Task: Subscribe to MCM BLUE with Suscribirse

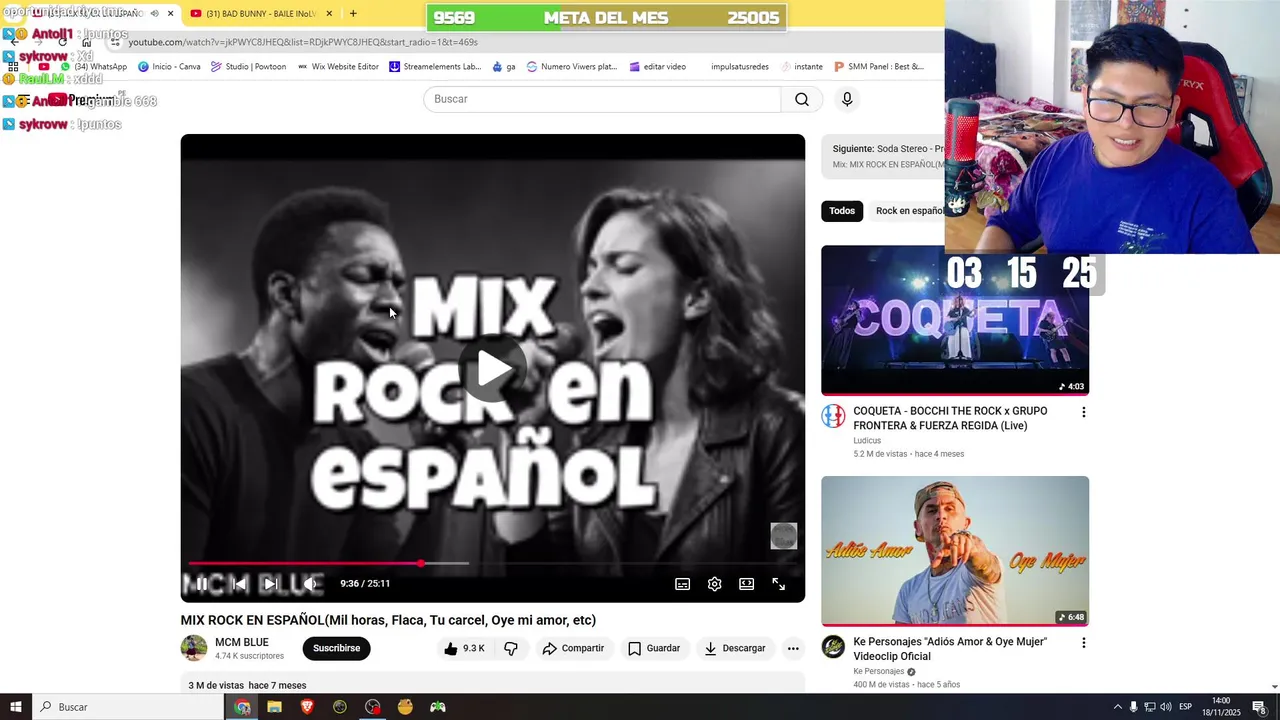Action: tap(336, 648)
